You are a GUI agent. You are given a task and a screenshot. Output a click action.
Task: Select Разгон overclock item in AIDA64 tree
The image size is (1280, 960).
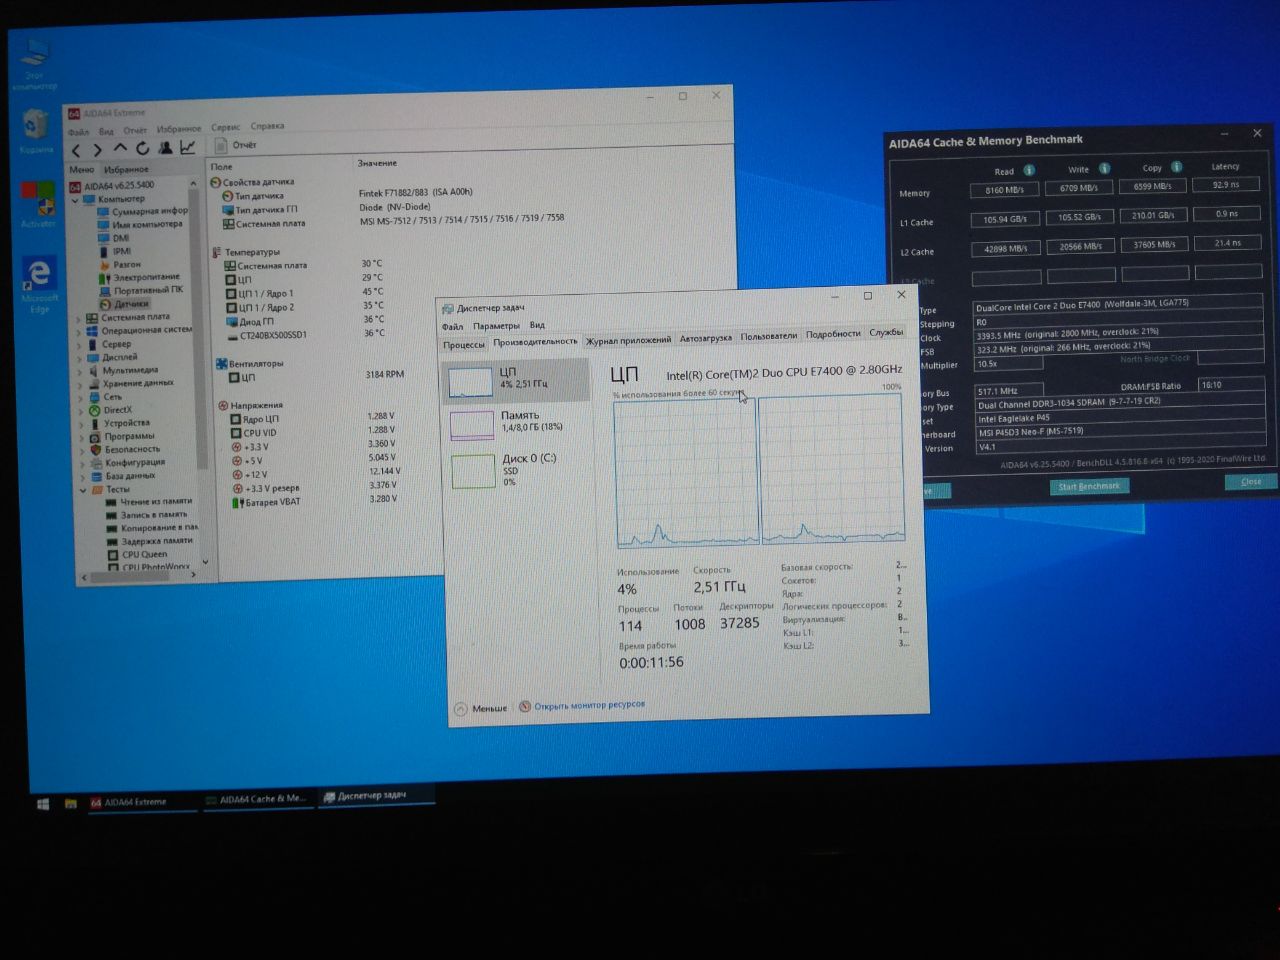[119, 265]
